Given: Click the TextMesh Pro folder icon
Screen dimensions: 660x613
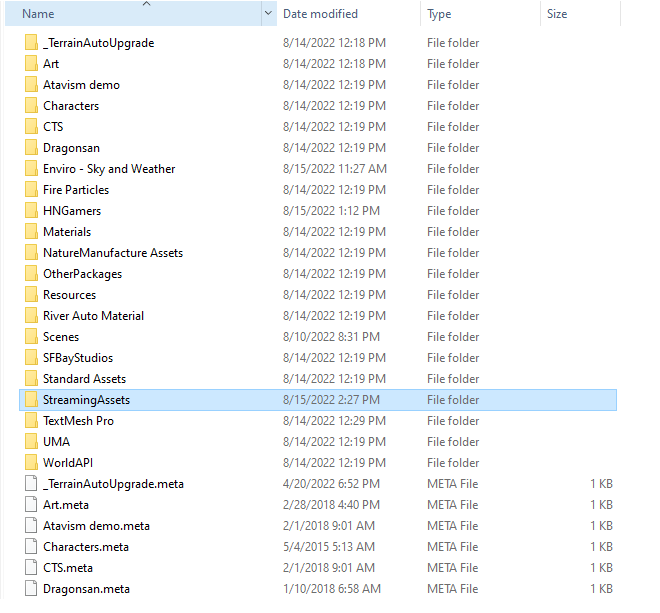Looking at the screenshot, I should click(31, 421).
